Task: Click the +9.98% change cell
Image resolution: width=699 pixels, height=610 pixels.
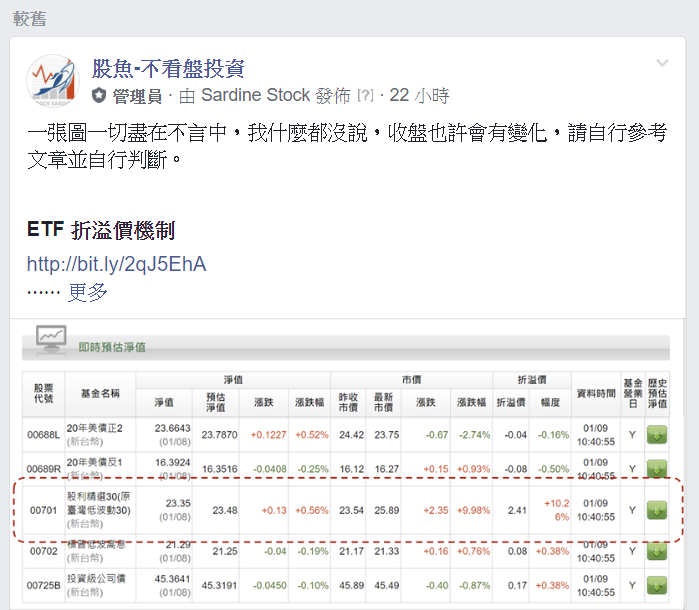Action: pyautogui.click(x=473, y=510)
